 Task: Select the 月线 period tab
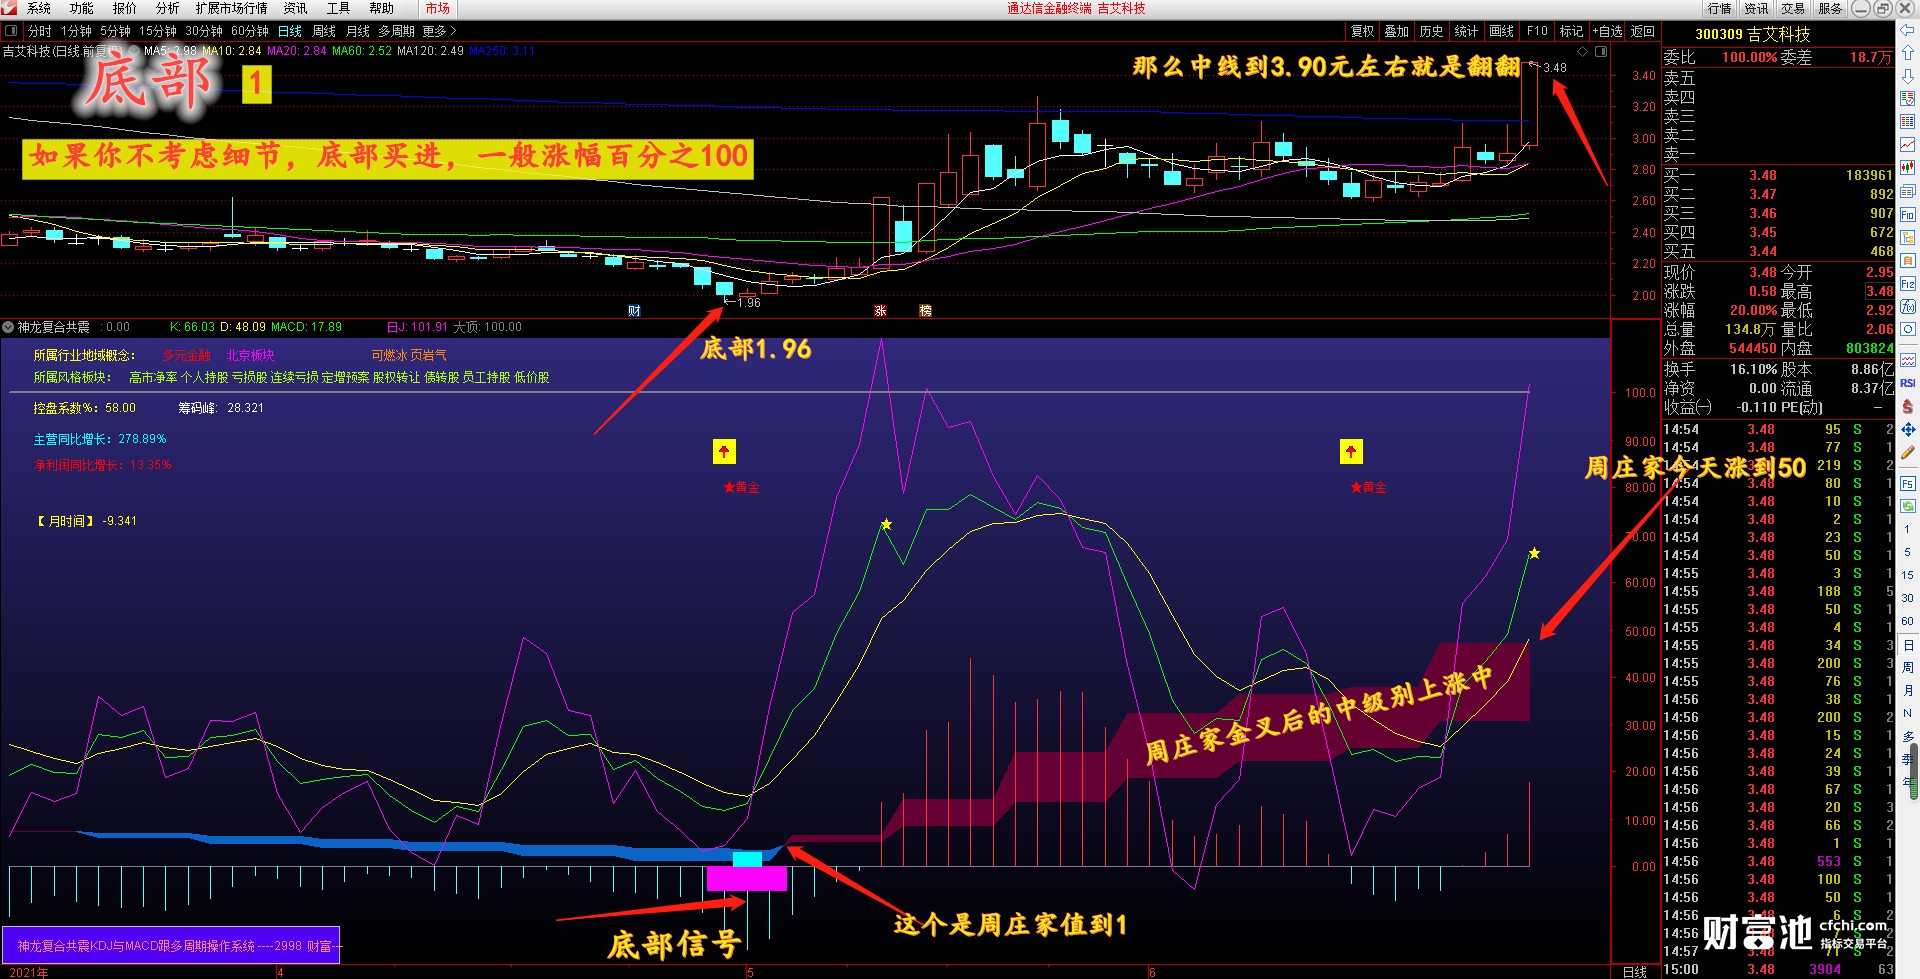pos(358,31)
